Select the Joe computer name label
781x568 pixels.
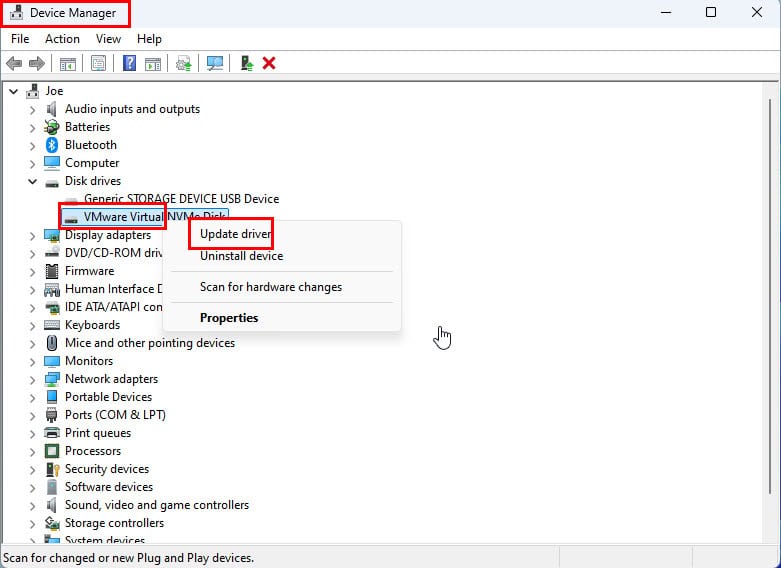pyautogui.click(x=54, y=91)
